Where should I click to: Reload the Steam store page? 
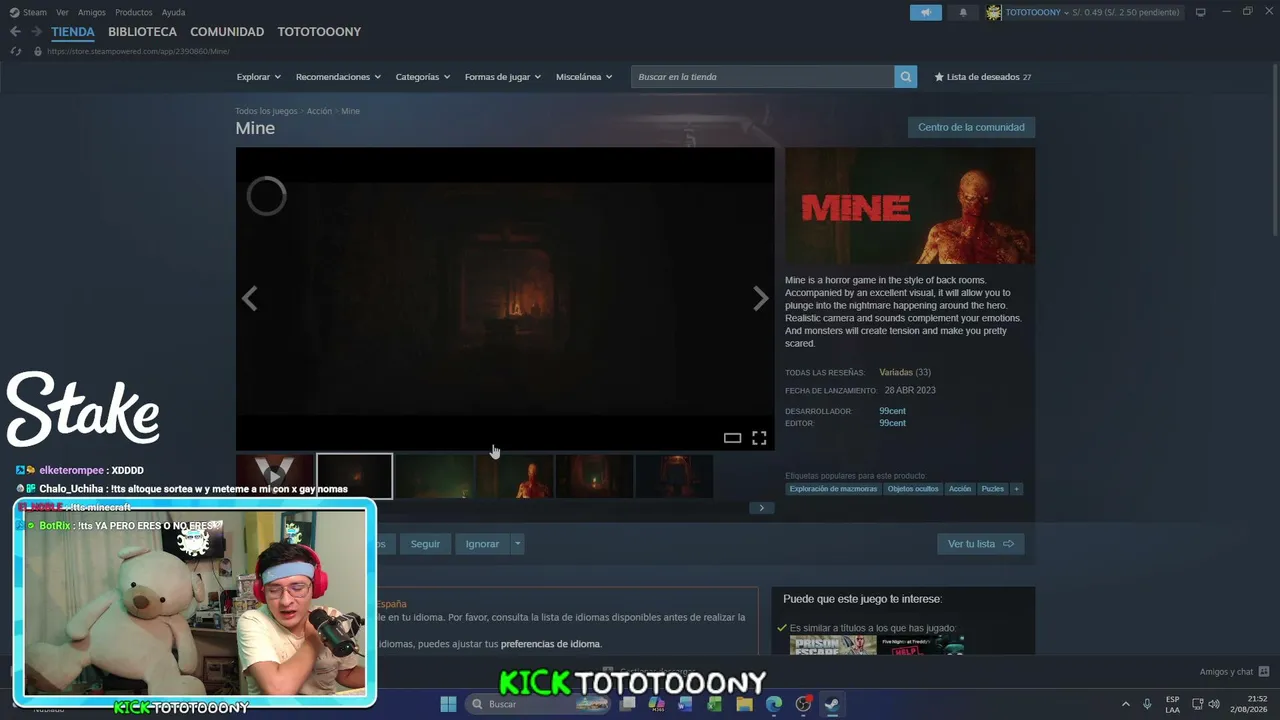[x=15, y=51]
